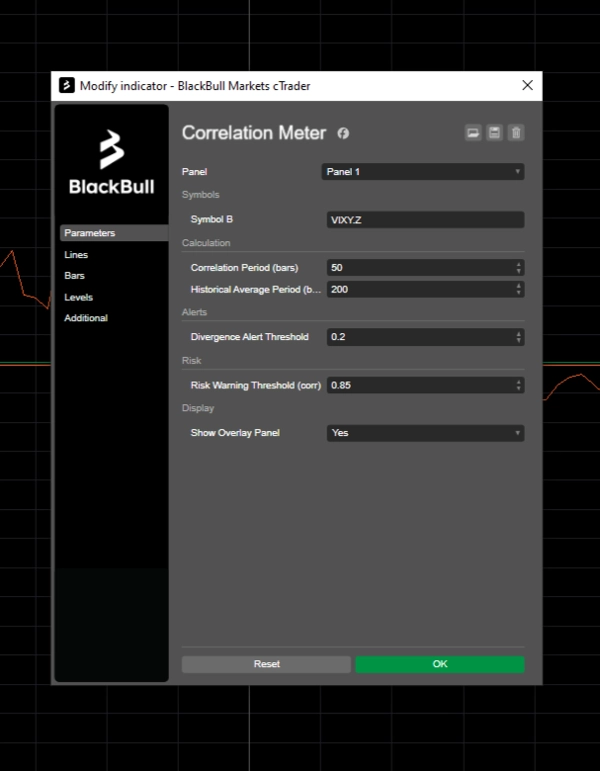Click the Risk Warning Threshold value 0.85
This screenshot has height=771, width=600.
(x=341, y=386)
